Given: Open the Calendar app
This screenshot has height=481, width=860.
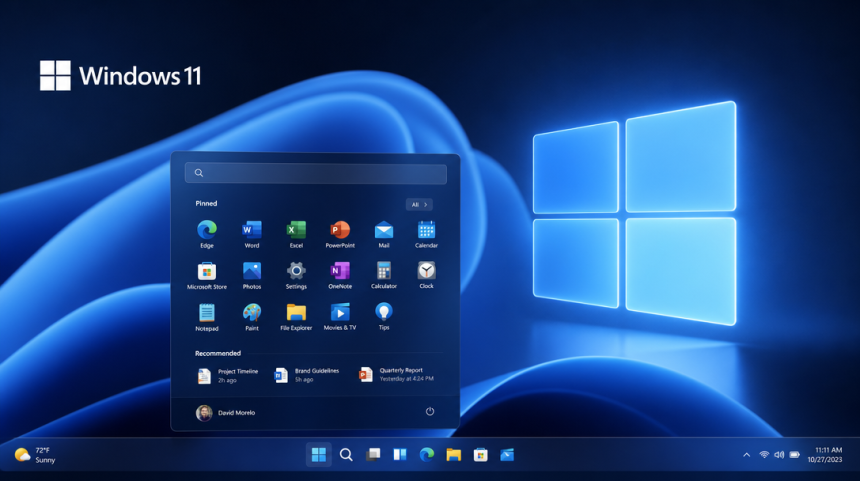Looking at the screenshot, I should (426, 234).
